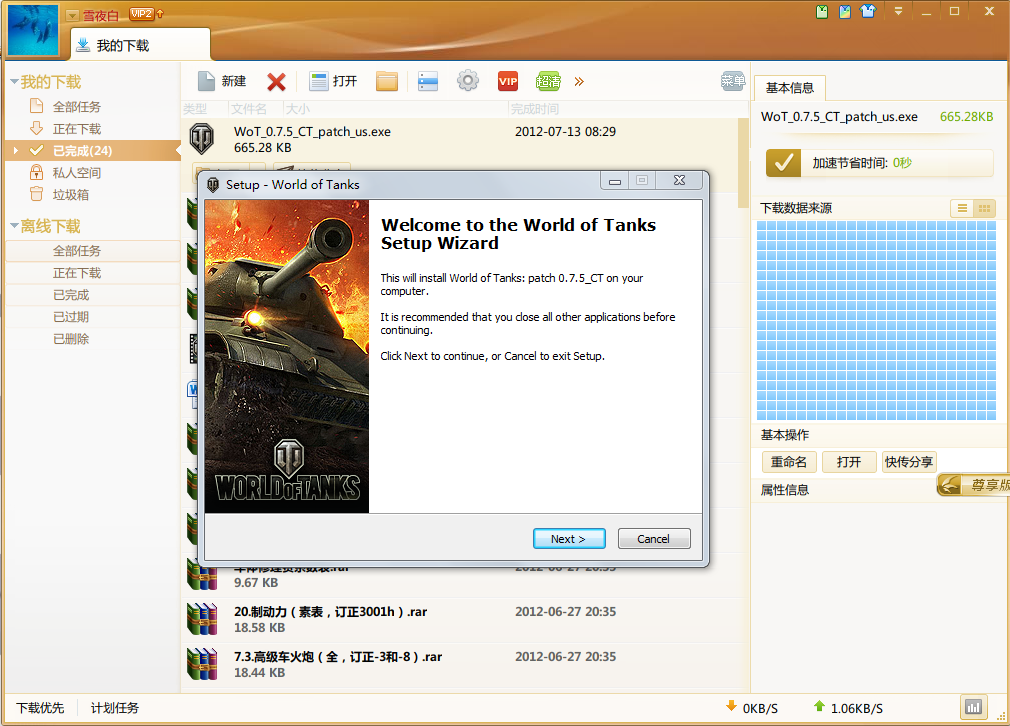Open the statistics chart icon in status bar
The width and height of the screenshot is (1010, 726).
[x=973, y=707]
